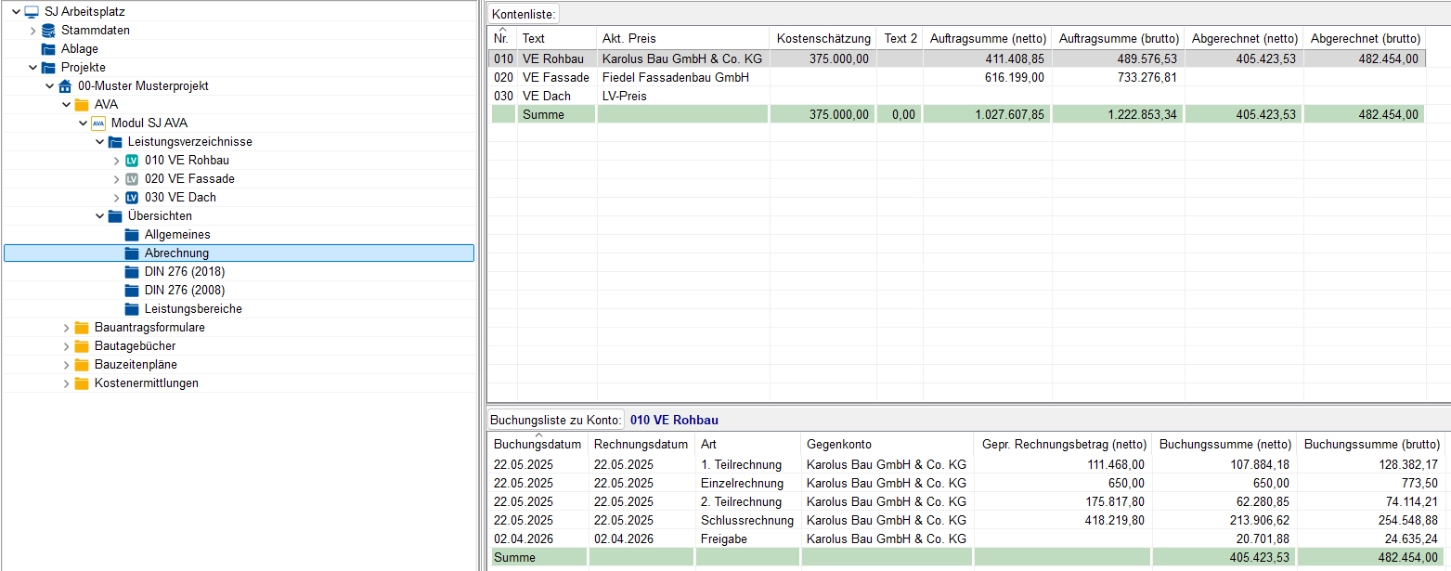This screenshot has height=571, width=1451.
Task: Click the gray LV icon of 020 VE Fassade
Action: click(x=132, y=179)
